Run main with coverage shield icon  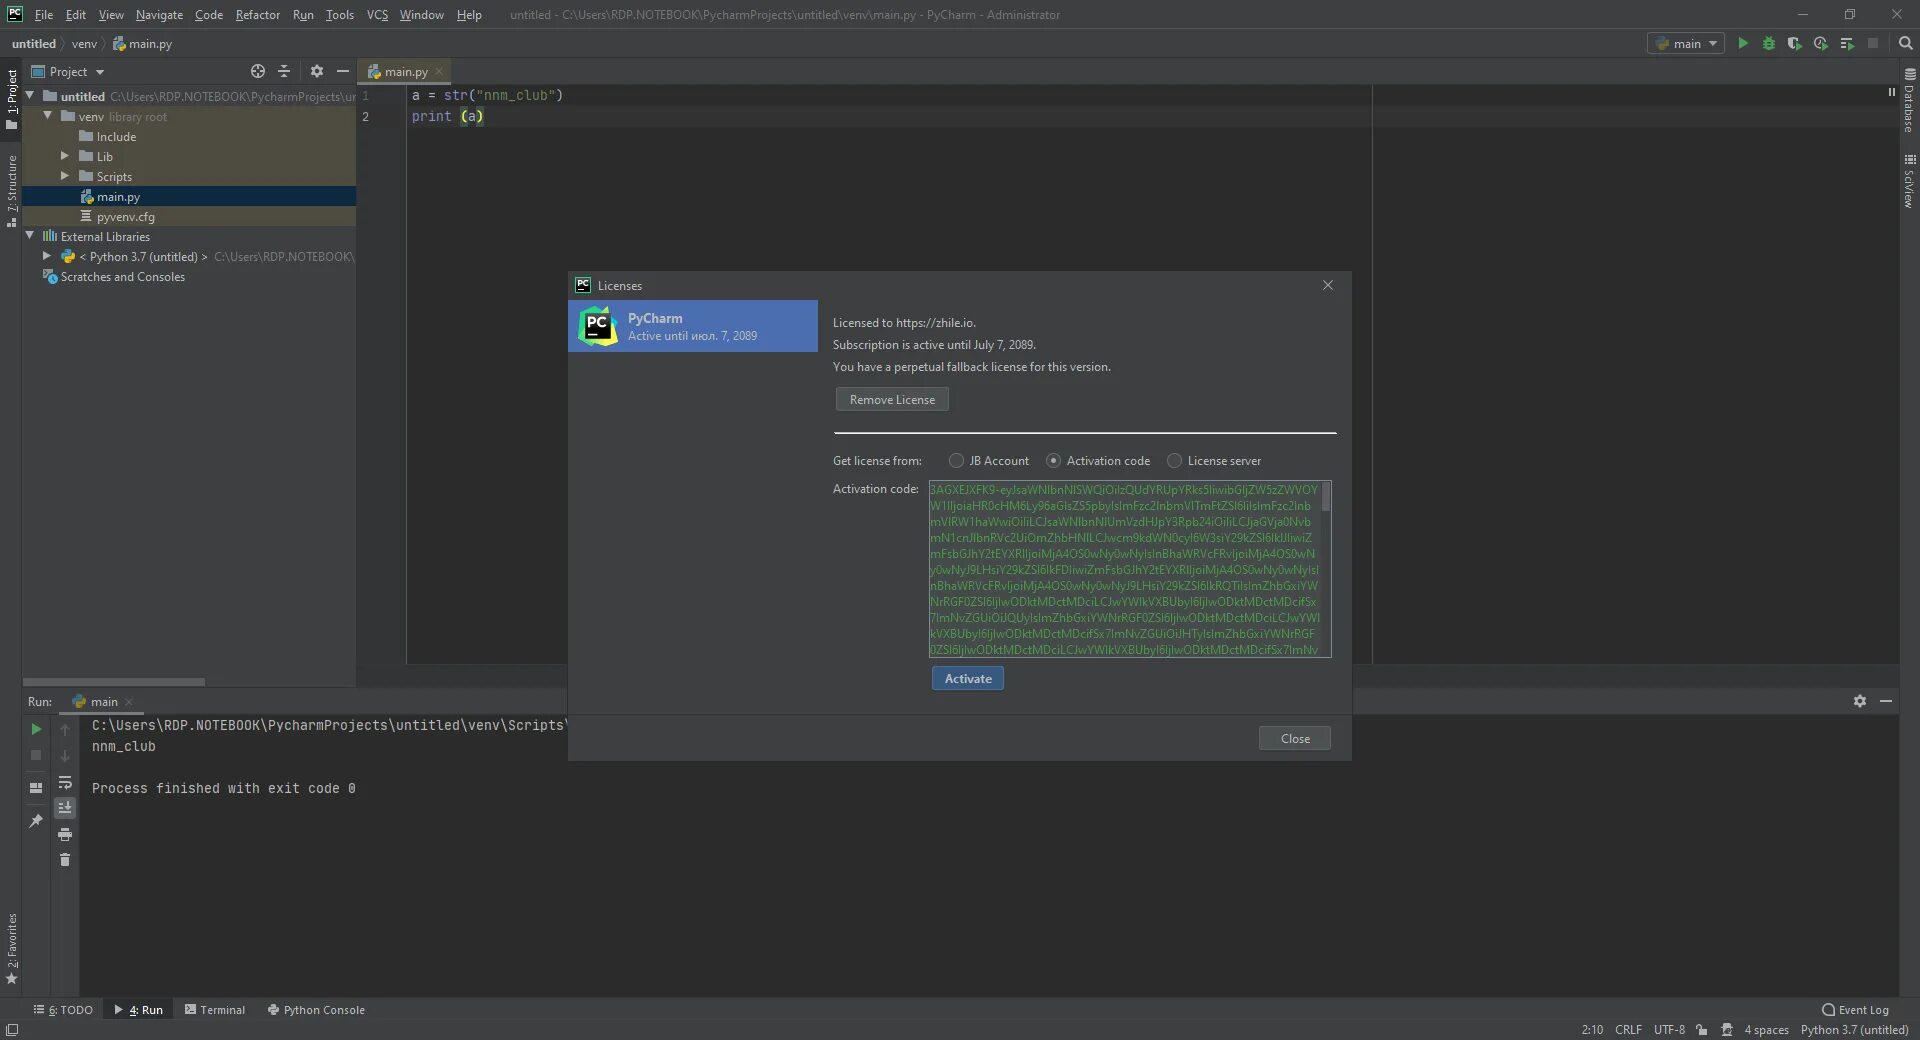[x=1794, y=43]
